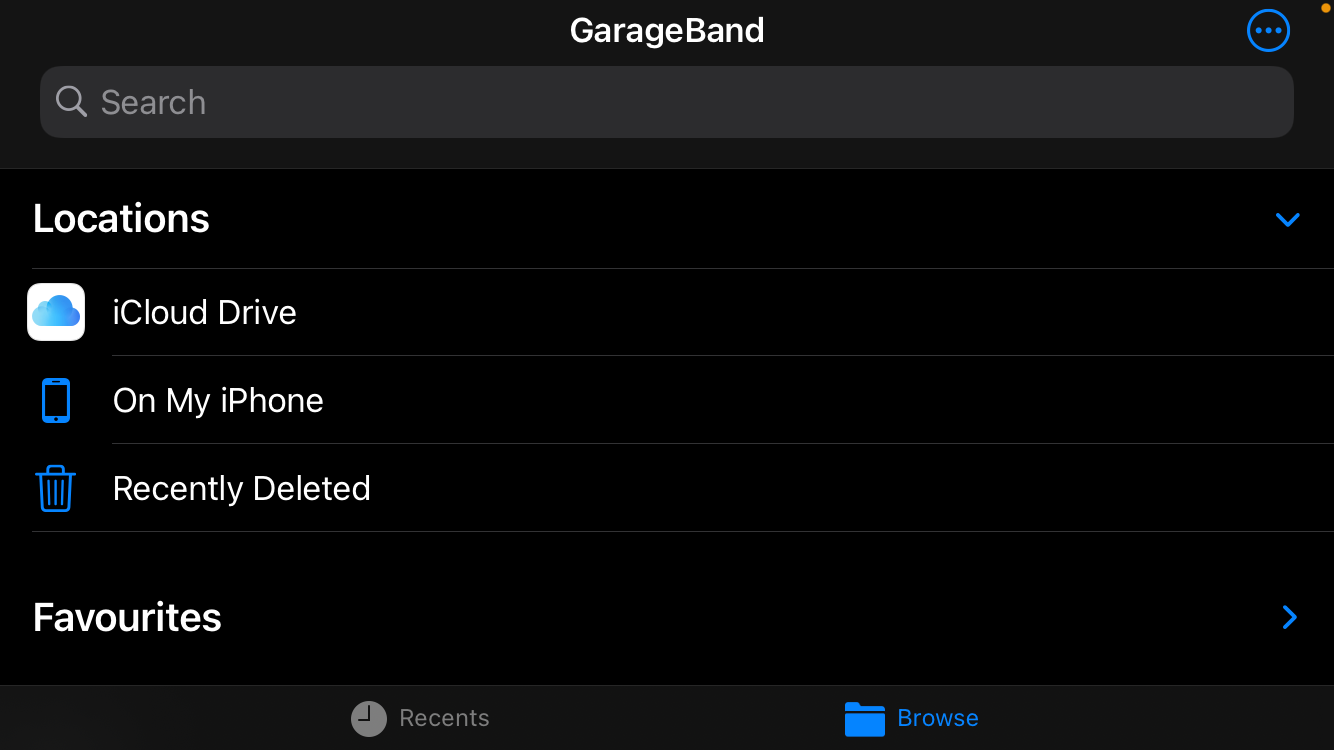Tap the Recents clock icon
Screen dimensions: 1334x750
(x=368, y=718)
